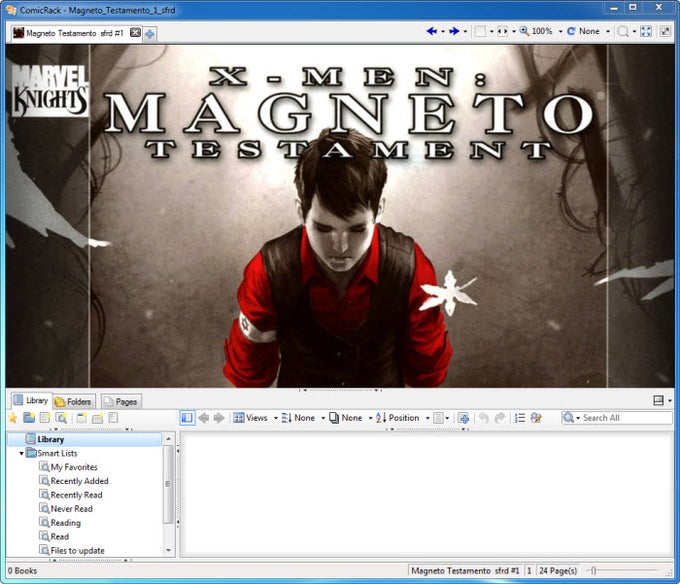Open the next page arrow dropdown
The height and width of the screenshot is (584, 680).
pos(465,32)
